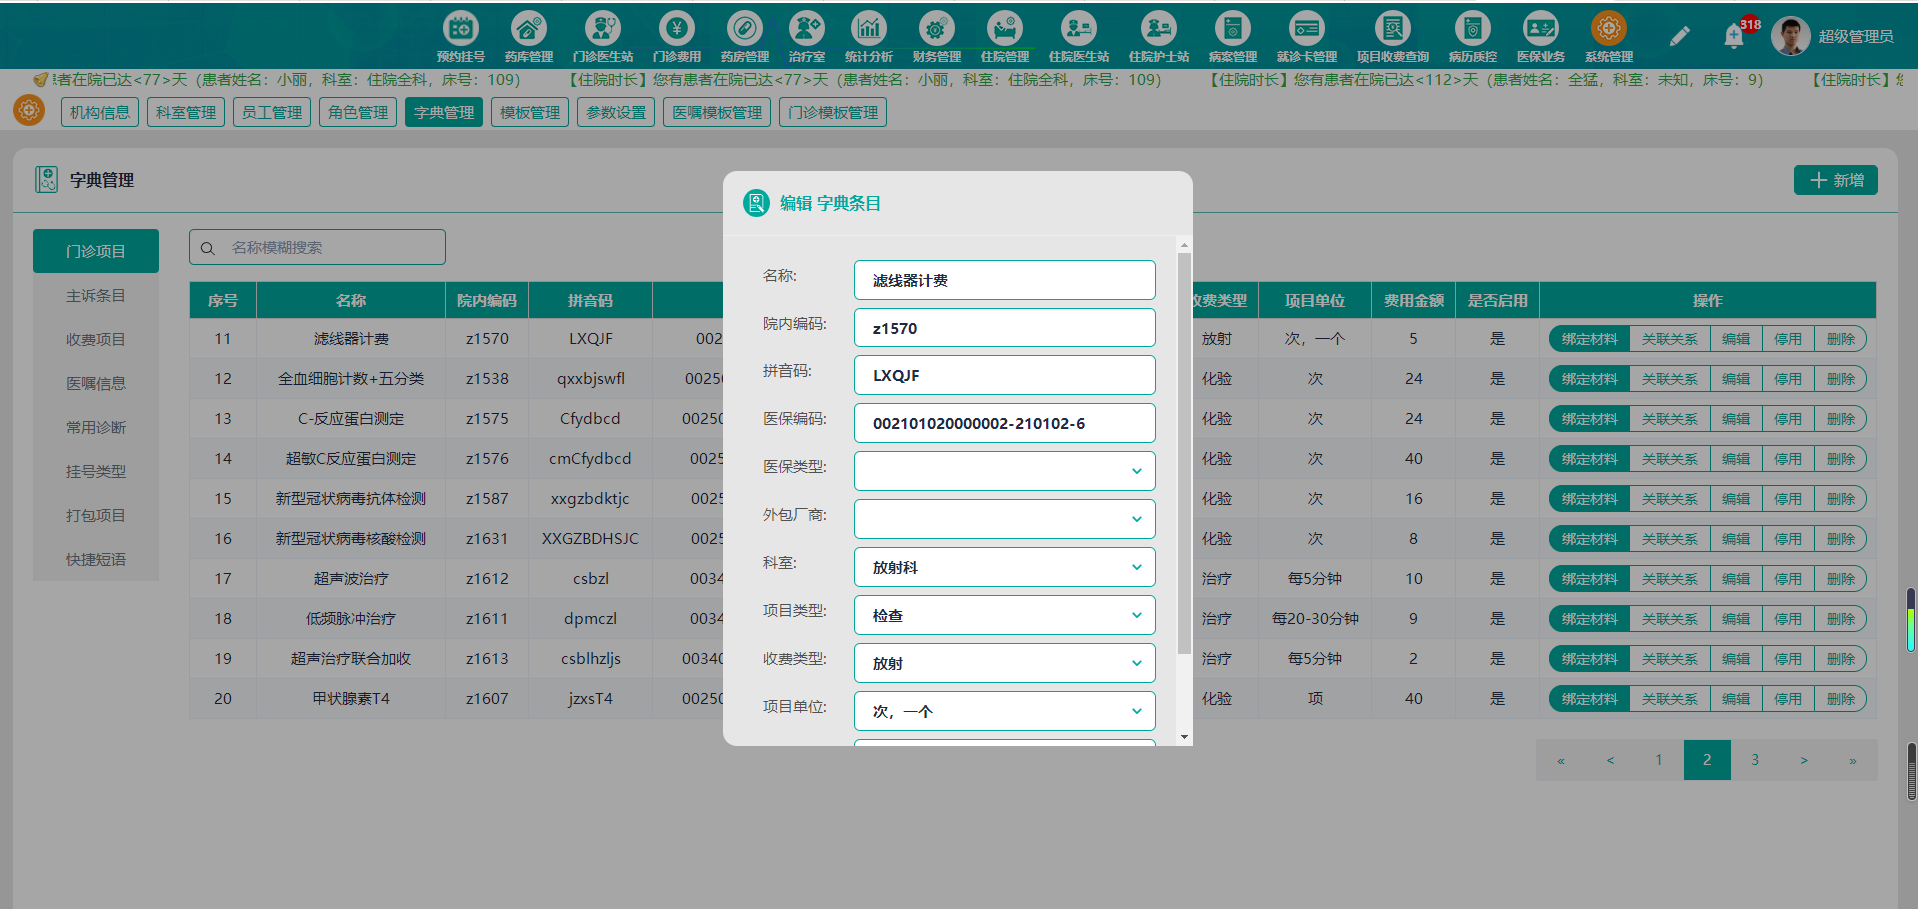
Task: Click the pencil edit icon in header
Action: (x=1679, y=36)
